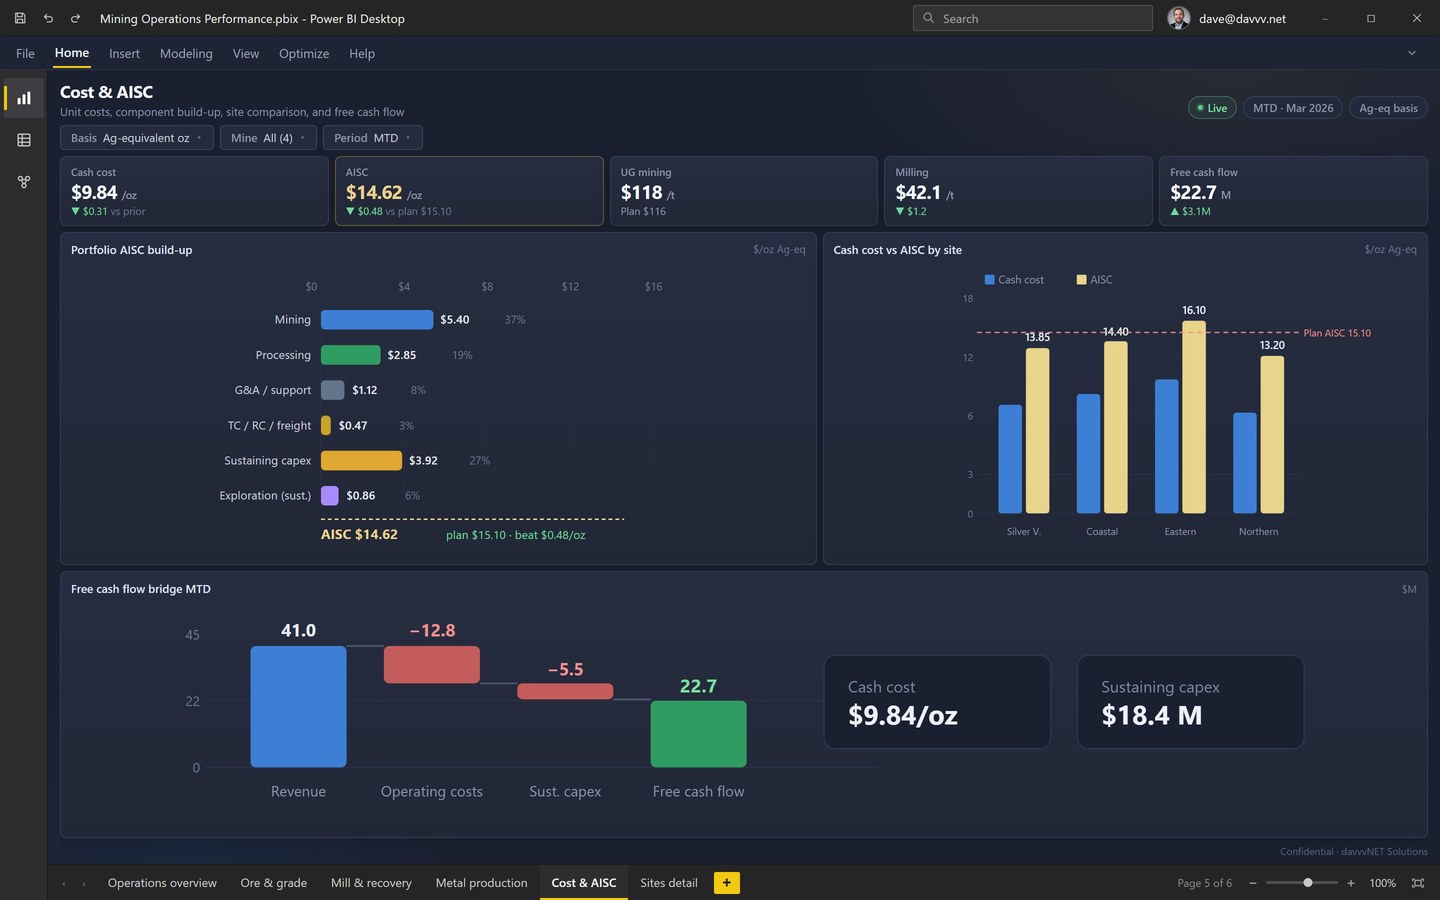Click the MTD · Mar 2026 pill
Screen dimensions: 1440x900
[x=1293, y=108]
